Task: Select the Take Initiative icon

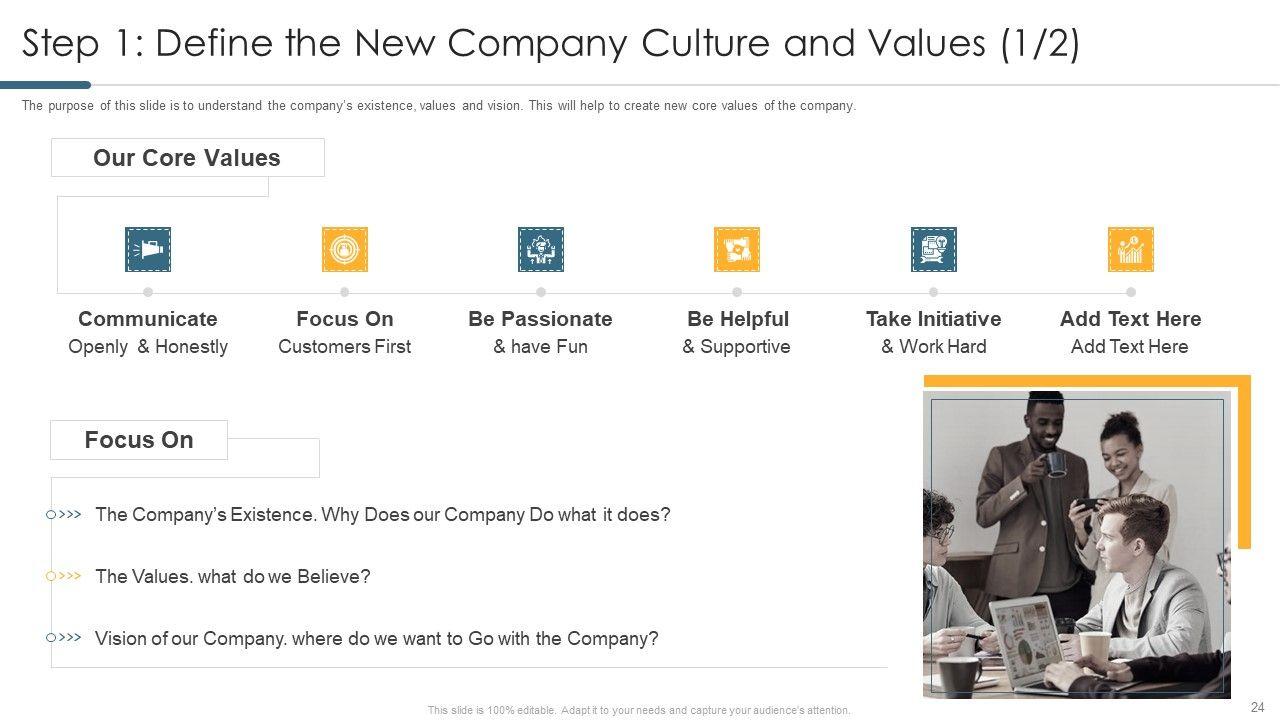Action: (x=934, y=249)
